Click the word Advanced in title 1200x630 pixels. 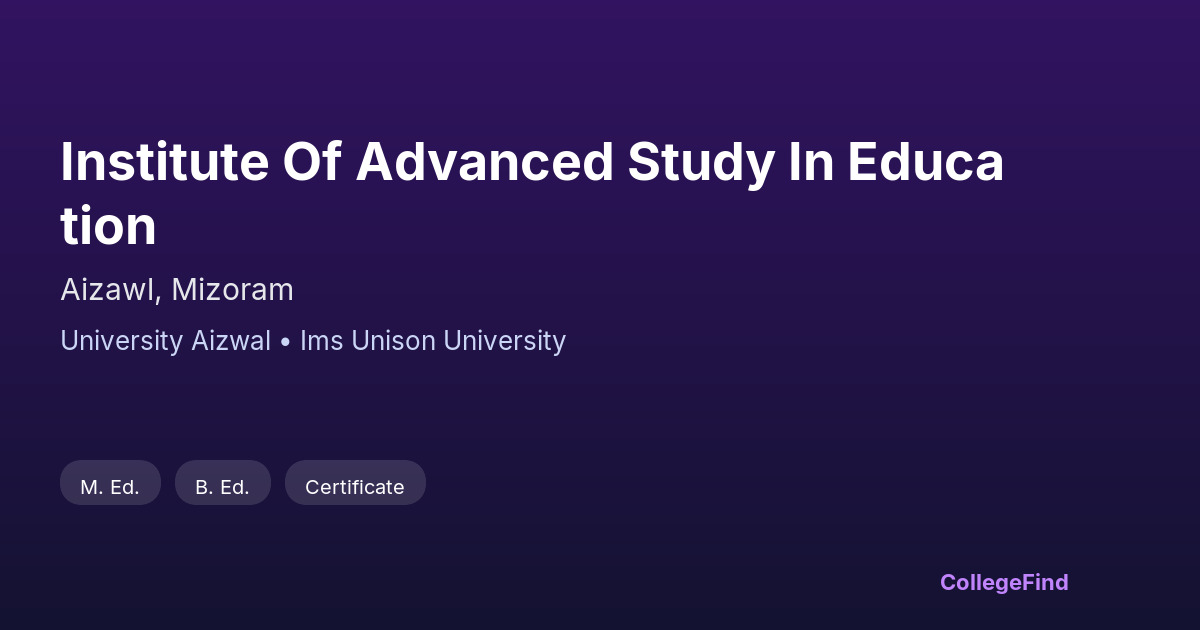click(484, 162)
